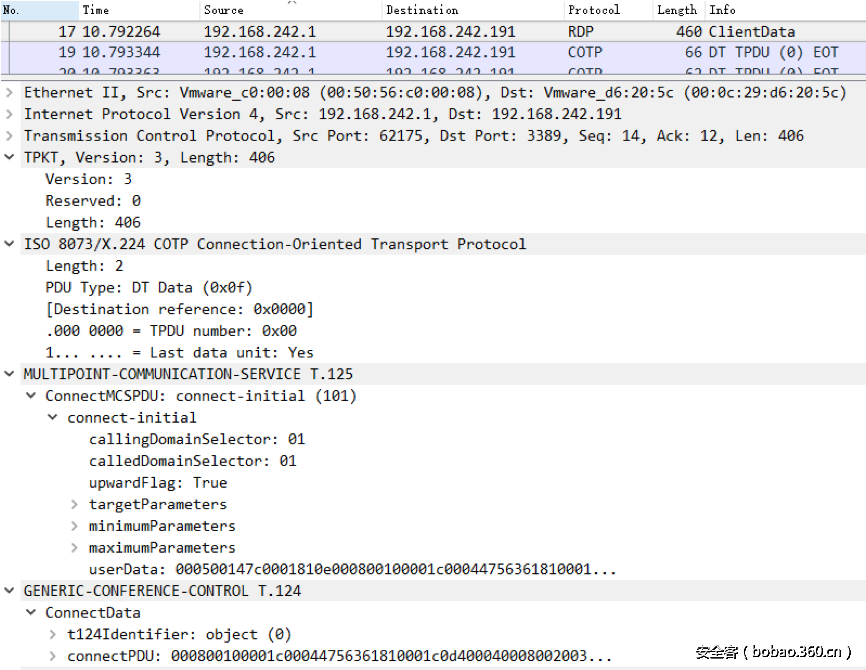Image resolution: width=866 pixels, height=670 pixels.
Task: Select the upwardFlag: True field
Action: click(x=158, y=483)
